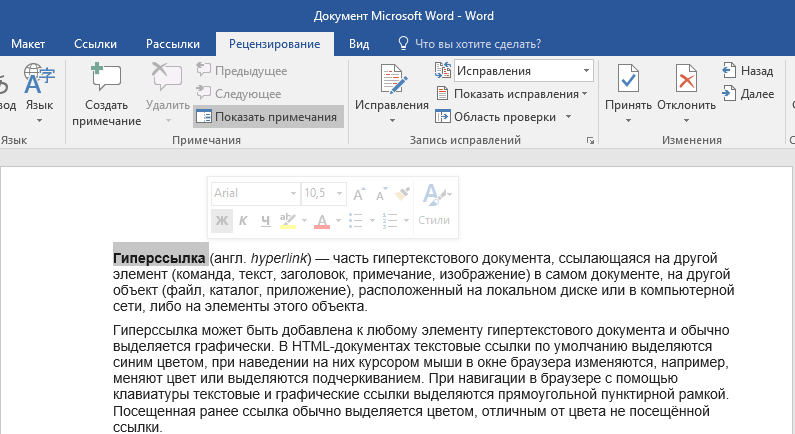Screen dimensions: 795x434
Task: Switch to the Ссылки ribbon tab
Action: point(95,43)
